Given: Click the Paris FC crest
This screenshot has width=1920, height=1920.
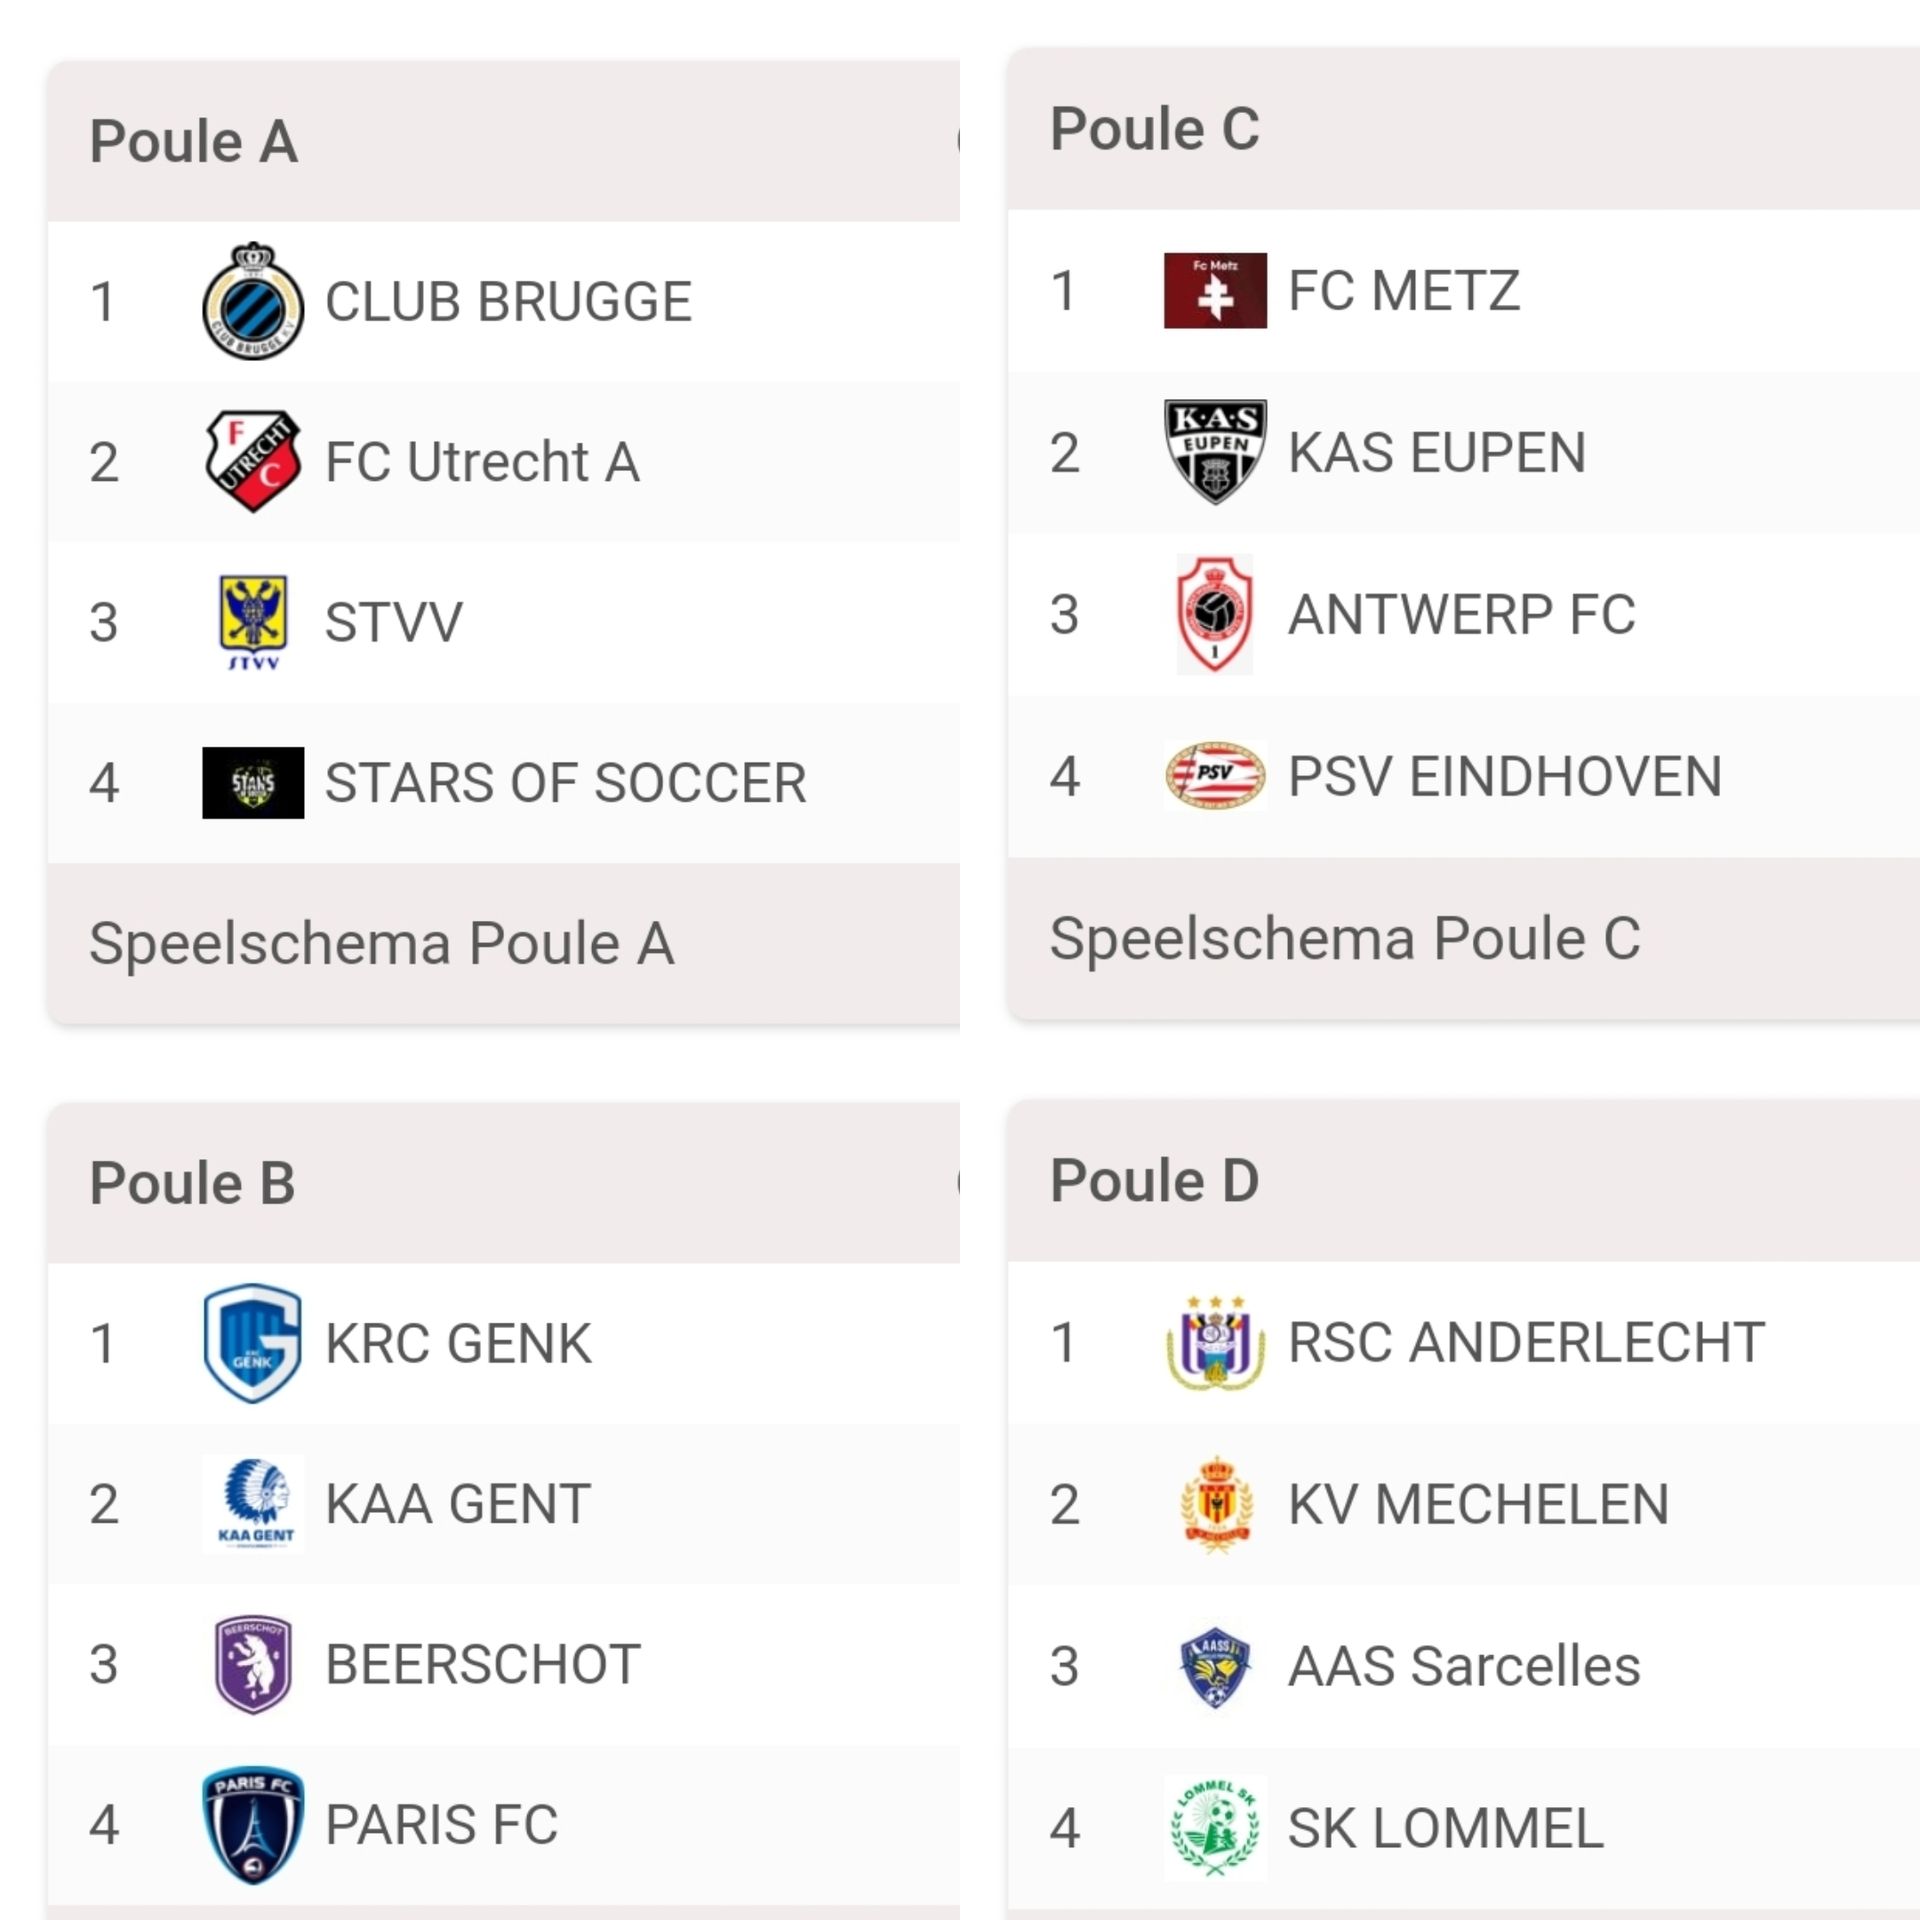Looking at the screenshot, I should (253, 1825).
